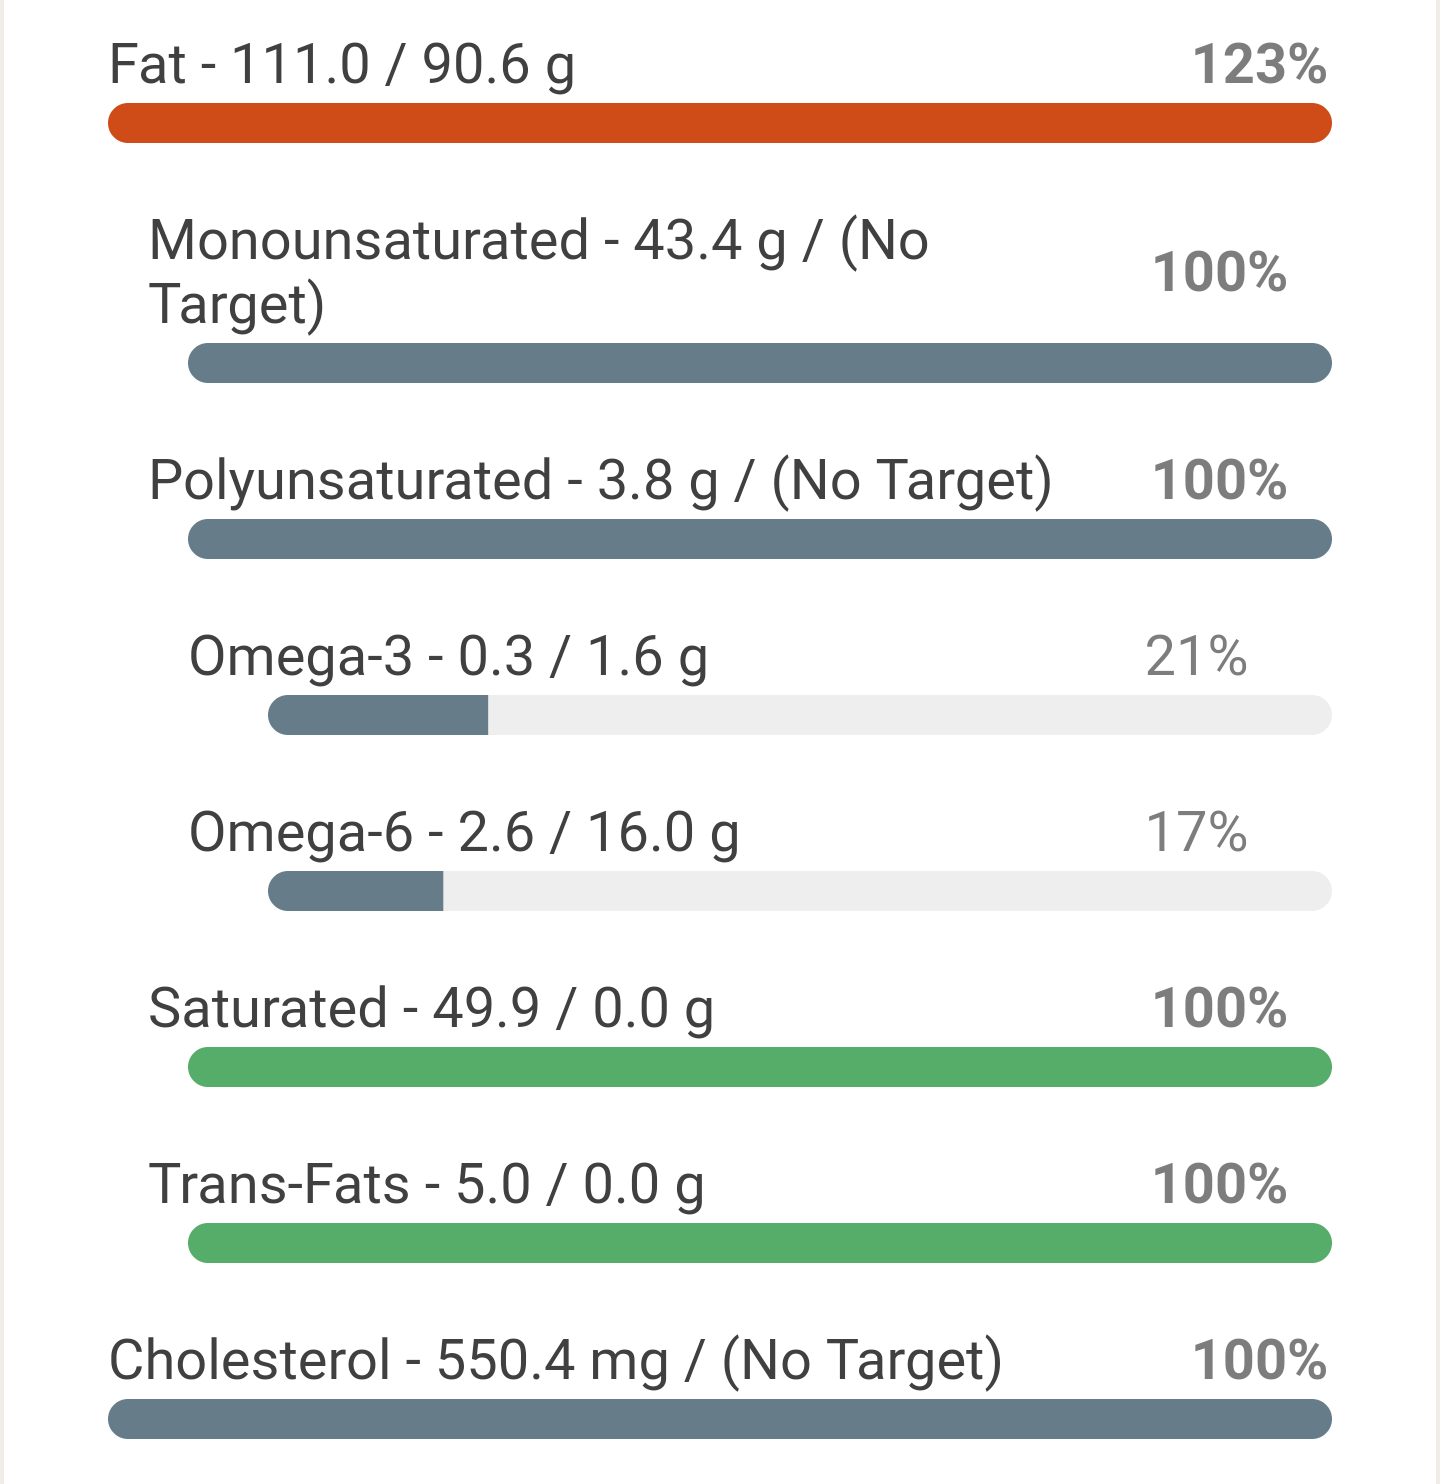Screen dimensions: 1440x1484
Task: Click the Omega-3 progress bar filled portion
Action: click(378, 715)
